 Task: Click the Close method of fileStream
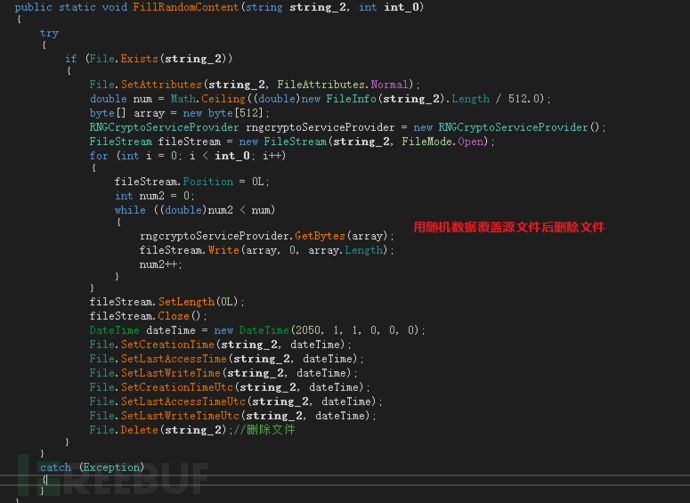(x=173, y=316)
